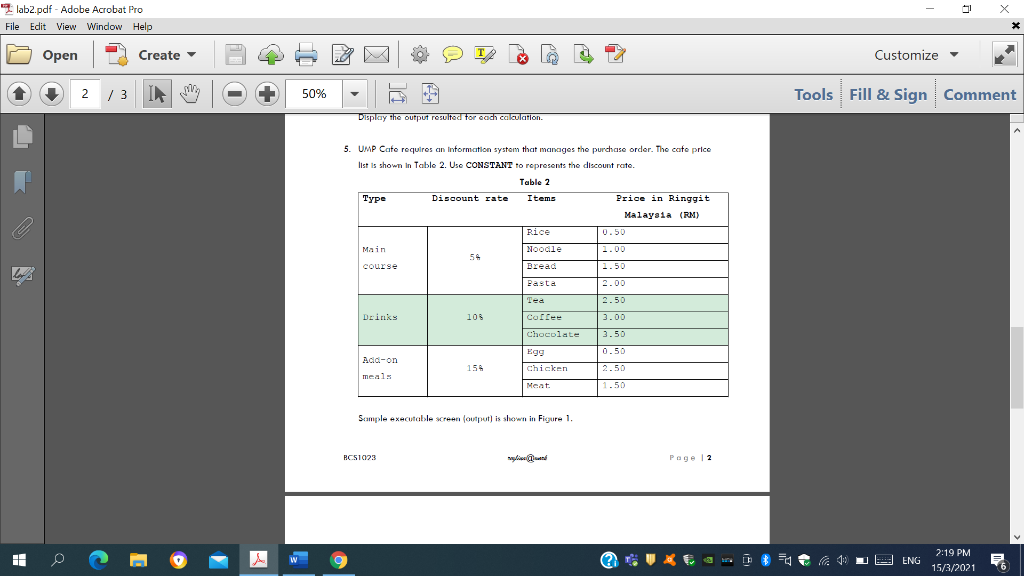This screenshot has height=576, width=1024.
Task: Click the fit width scrolling icon
Action: pyautogui.click(x=397, y=94)
